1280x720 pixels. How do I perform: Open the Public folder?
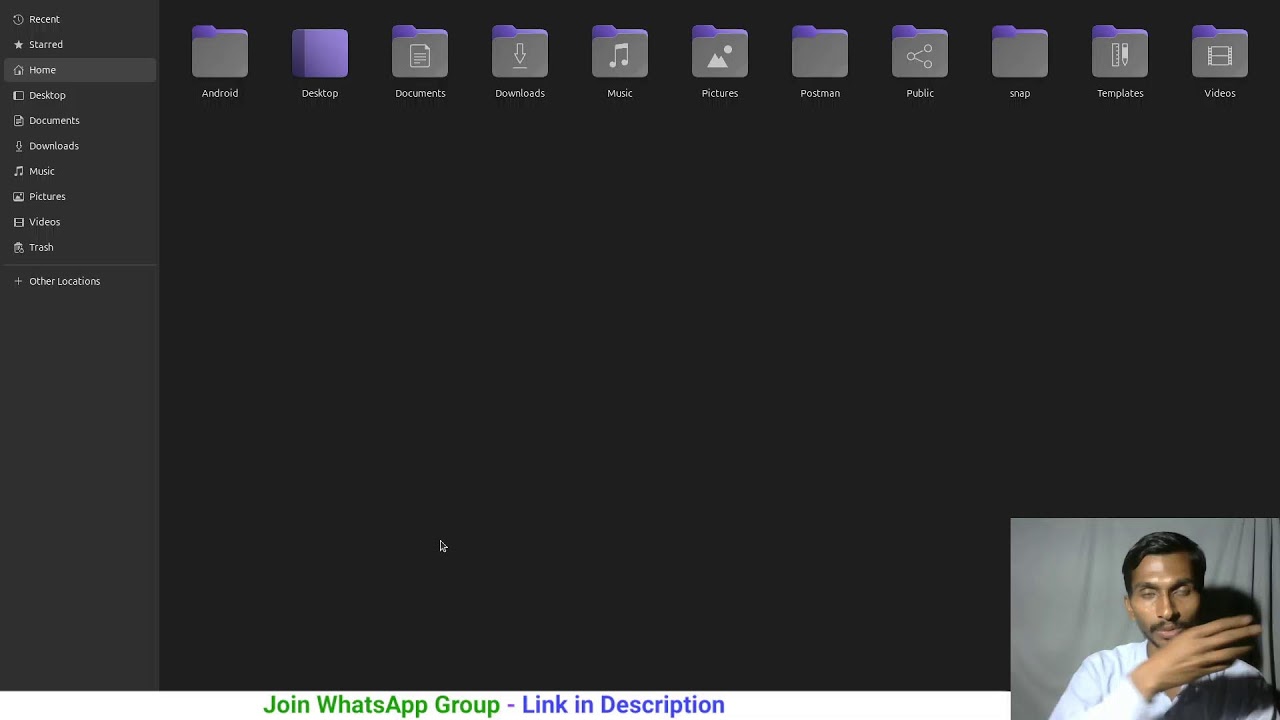[x=920, y=52]
